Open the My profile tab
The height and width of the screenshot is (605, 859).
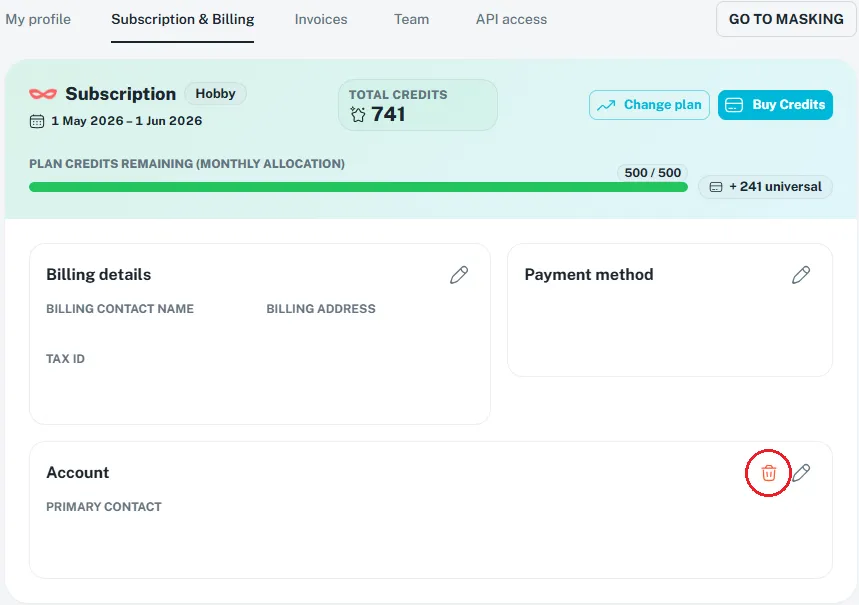38,19
